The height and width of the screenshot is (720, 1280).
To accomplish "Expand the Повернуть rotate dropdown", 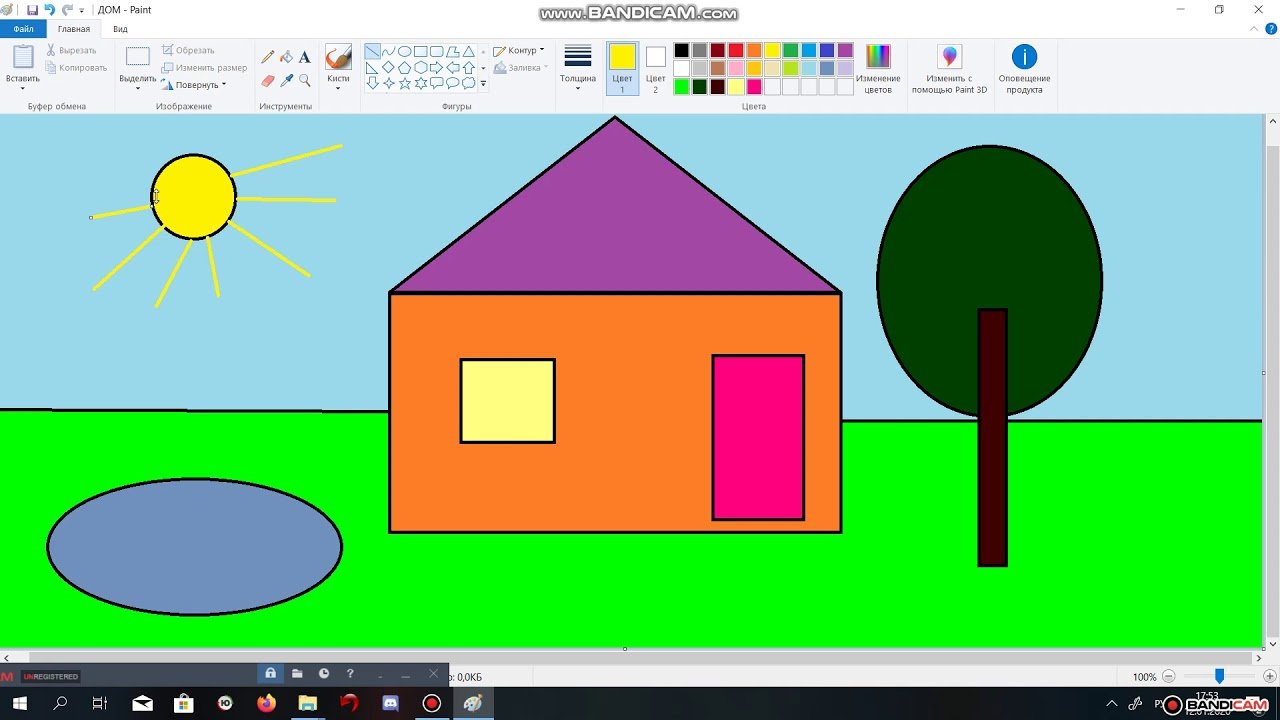I will coord(195,85).
